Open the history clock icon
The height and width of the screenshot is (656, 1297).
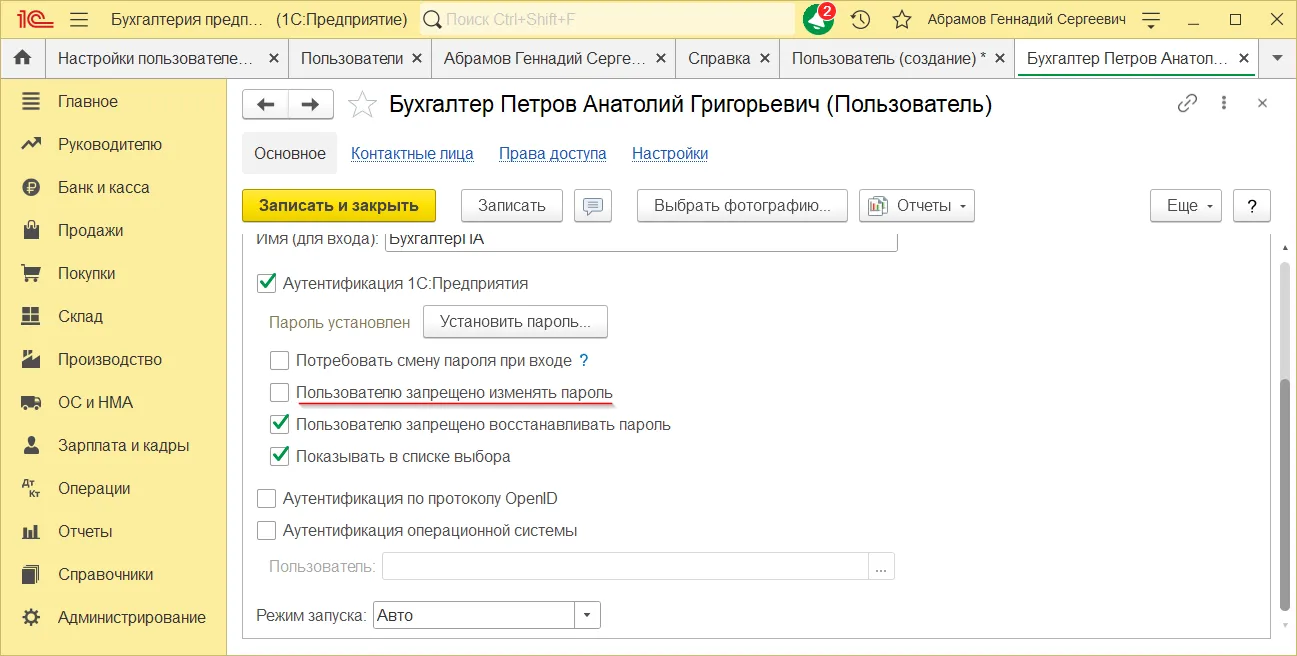click(860, 19)
